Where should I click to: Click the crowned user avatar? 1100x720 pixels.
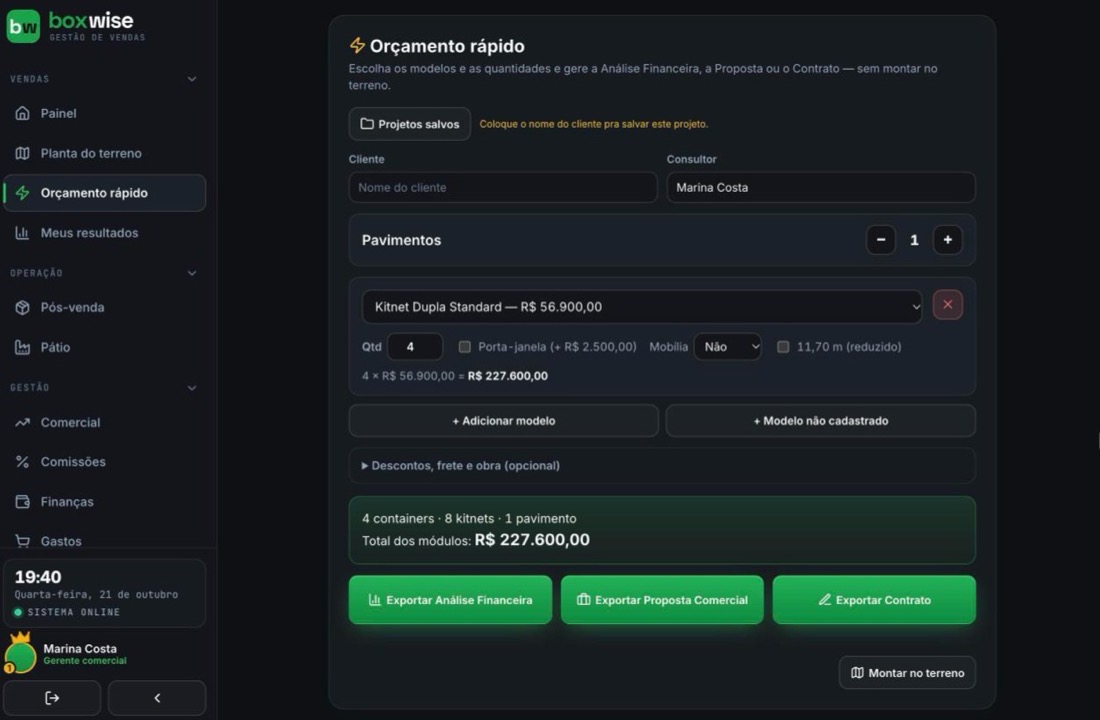[20, 654]
